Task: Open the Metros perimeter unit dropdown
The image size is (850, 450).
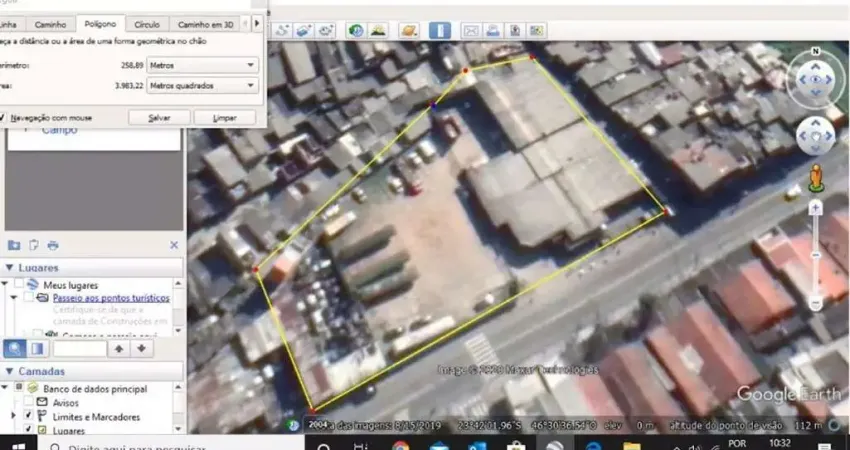Action: click(x=202, y=65)
